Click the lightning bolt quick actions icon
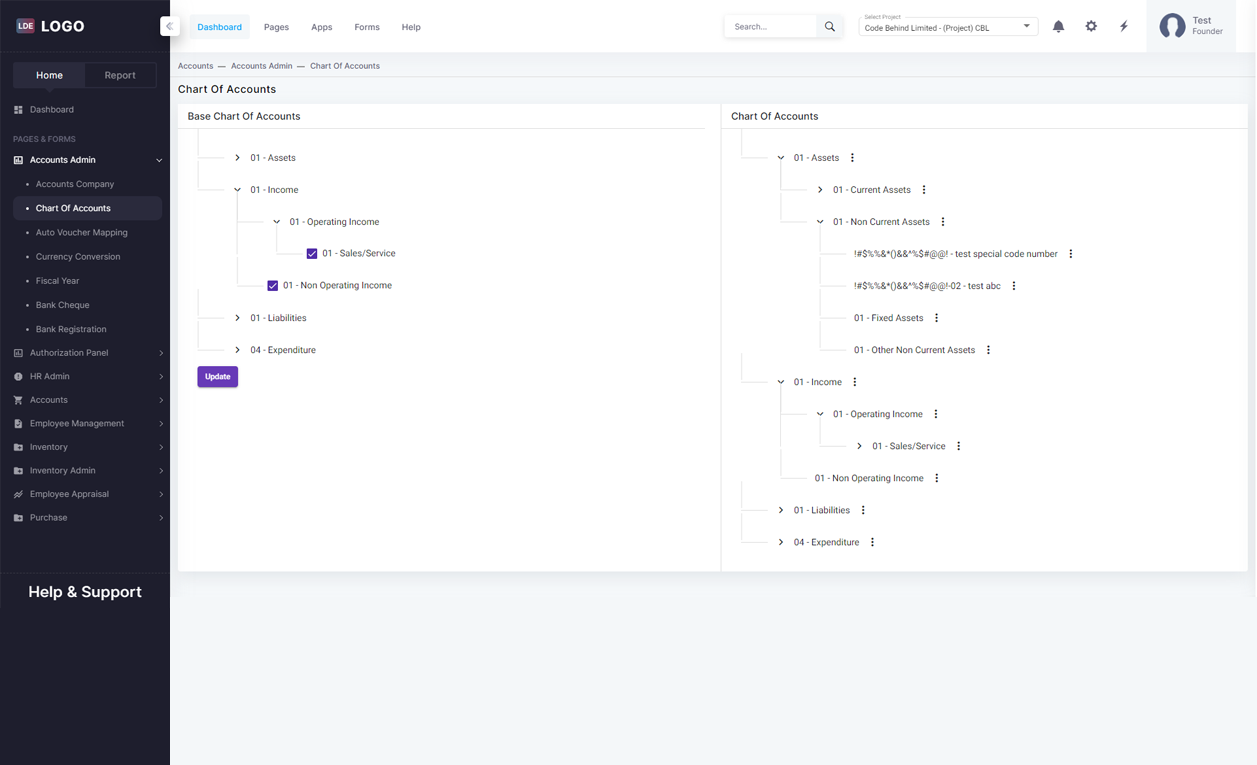Image resolution: width=1257 pixels, height=765 pixels. click(1124, 27)
